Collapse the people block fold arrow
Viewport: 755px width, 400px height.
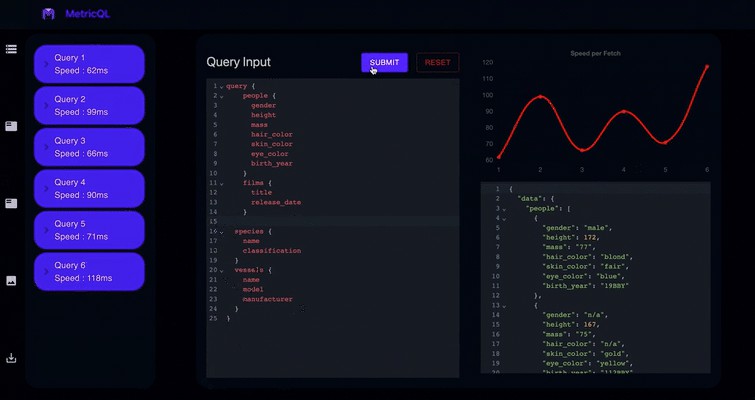222,95
